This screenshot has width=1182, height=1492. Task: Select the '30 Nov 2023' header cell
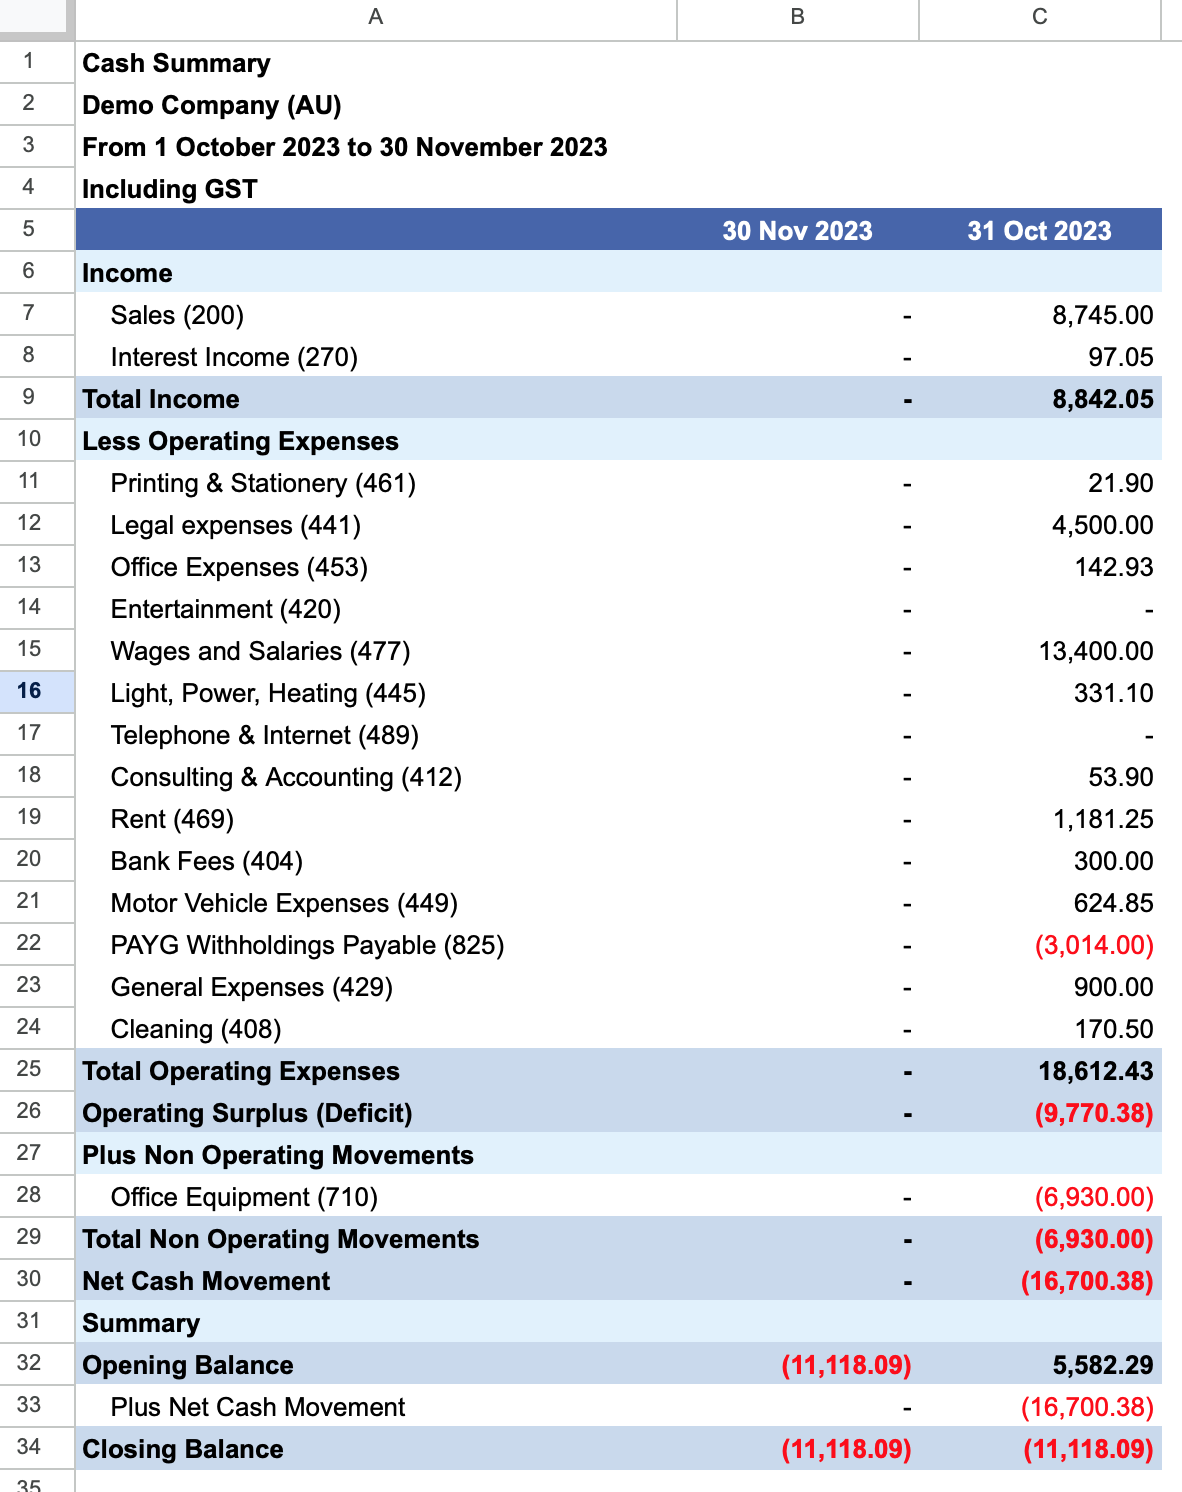tap(798, 230)
